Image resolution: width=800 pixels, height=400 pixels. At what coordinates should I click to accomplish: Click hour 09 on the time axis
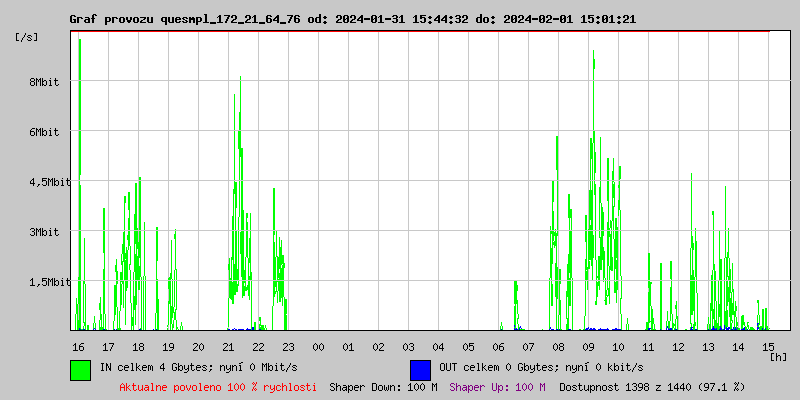[x=588, y=346]
